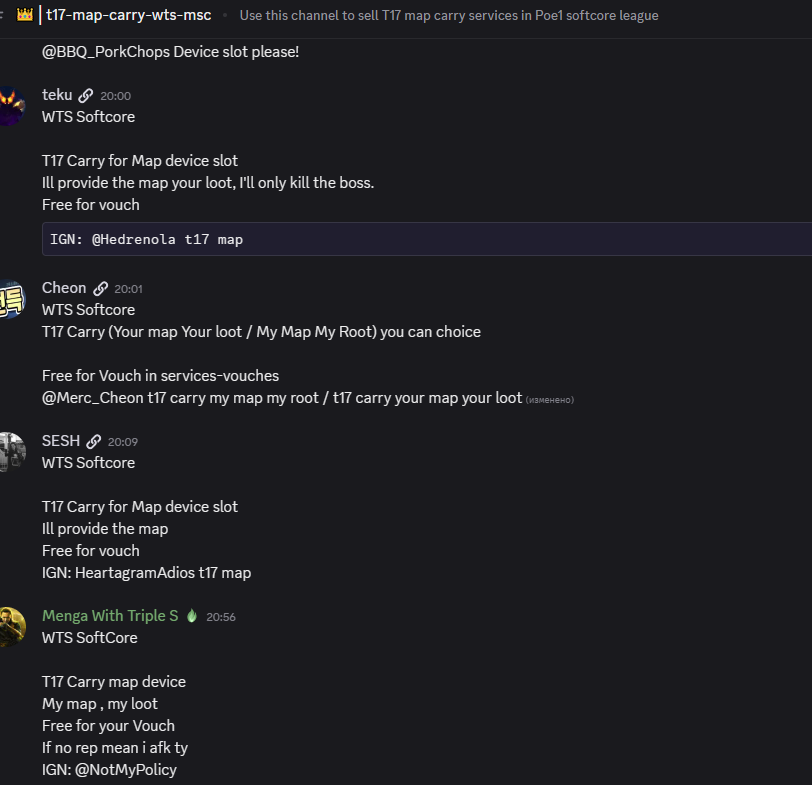Select the SESH username
Viewport: 812px width, 785px height.
pos(61,440)
